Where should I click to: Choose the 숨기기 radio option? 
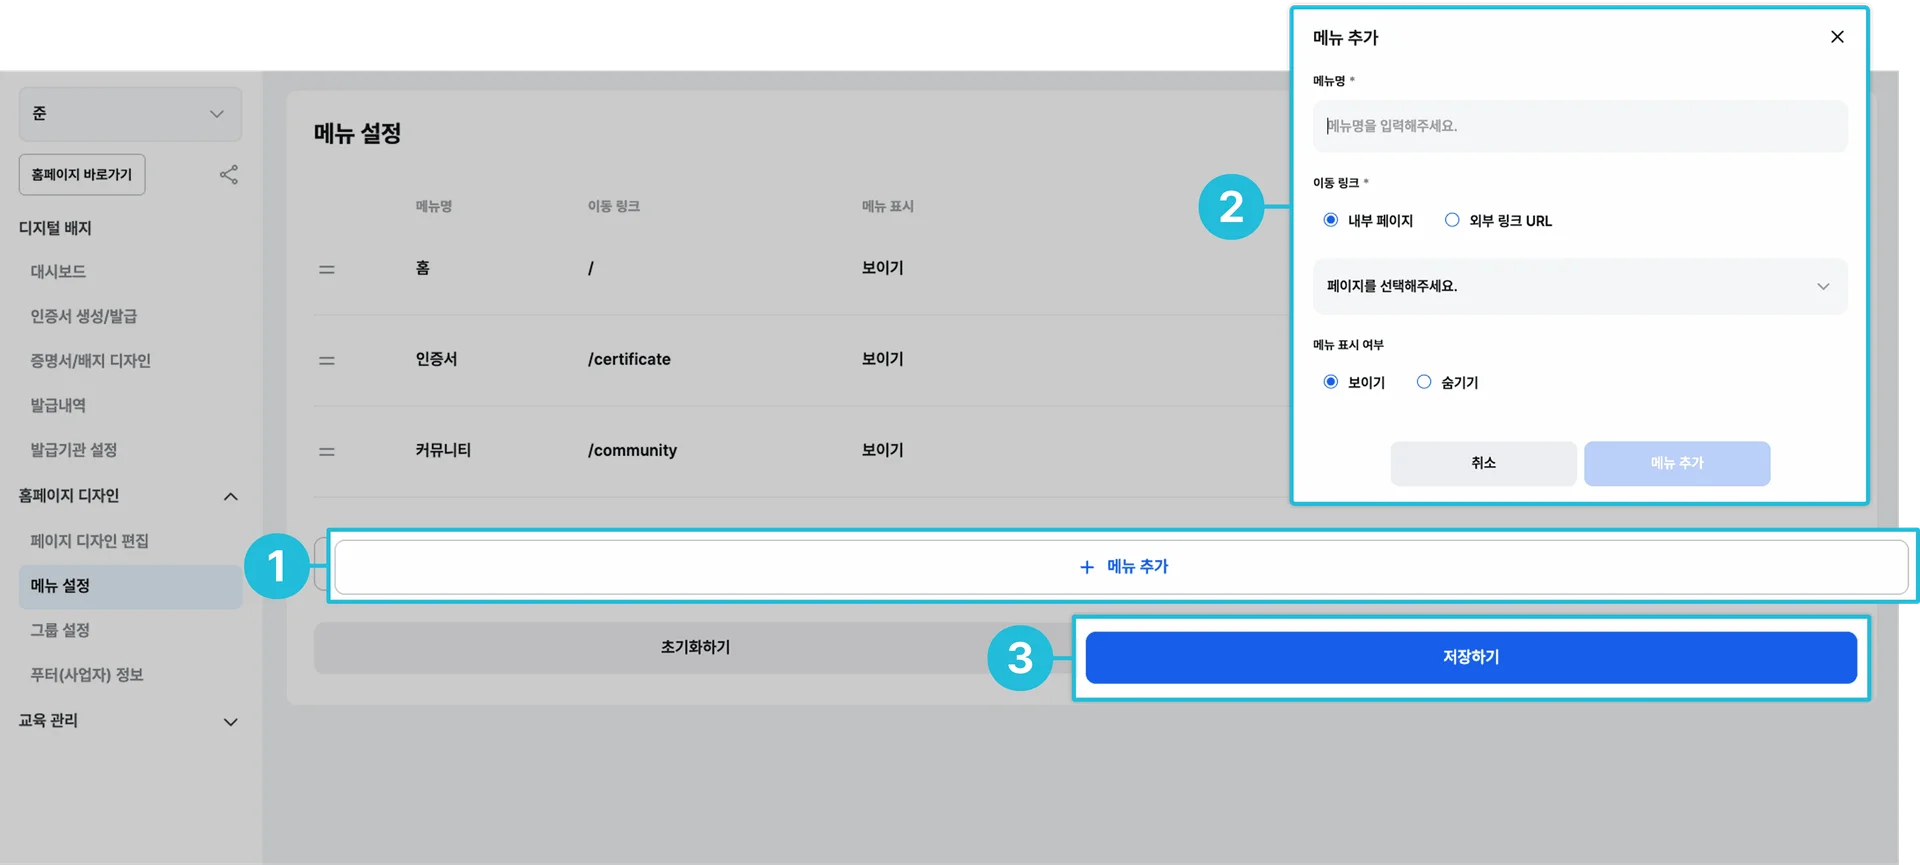[1424, 382]
